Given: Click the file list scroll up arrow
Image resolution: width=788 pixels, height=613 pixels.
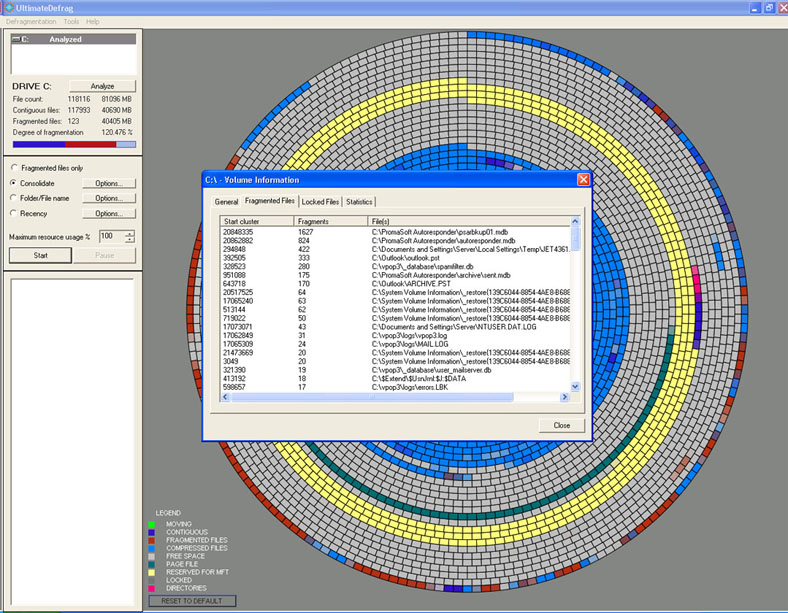Looking at the screenshot, I should [575, 222].
